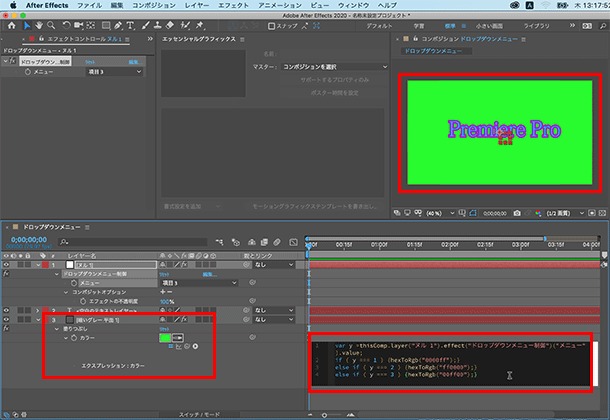This screenshot has height=420, width=610.
Task: Open layer 3 parent link dropdown
Action: (274, 319)
